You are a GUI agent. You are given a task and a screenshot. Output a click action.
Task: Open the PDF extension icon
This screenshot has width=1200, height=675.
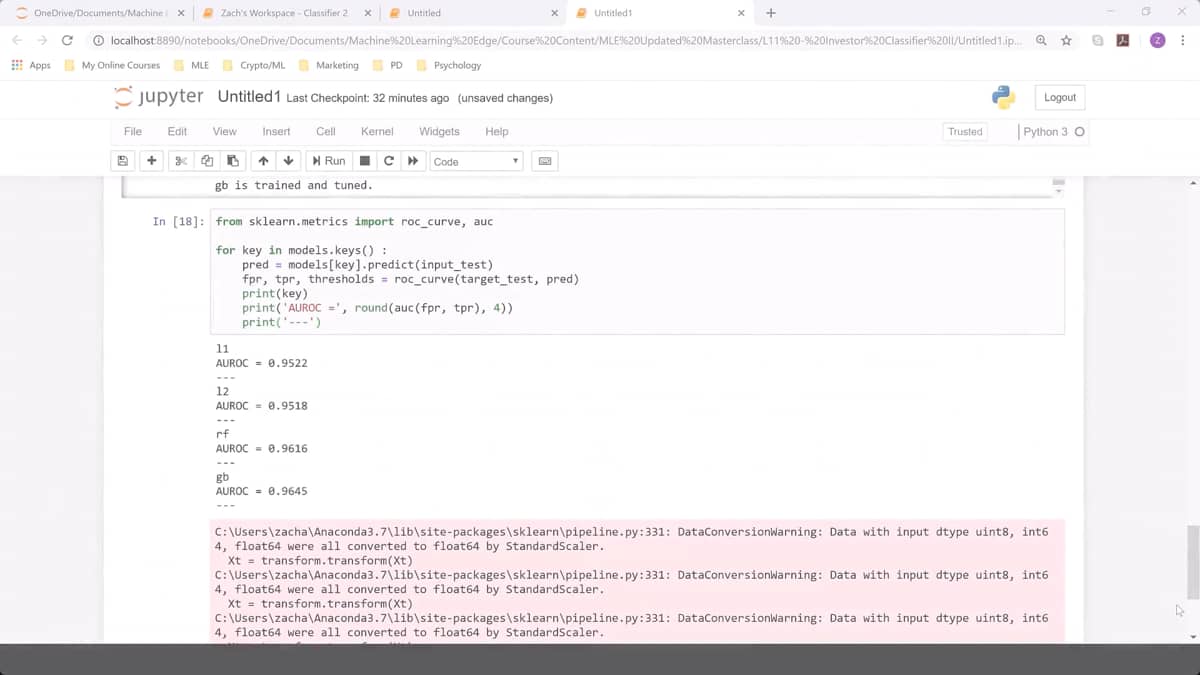click(1123, 40)
